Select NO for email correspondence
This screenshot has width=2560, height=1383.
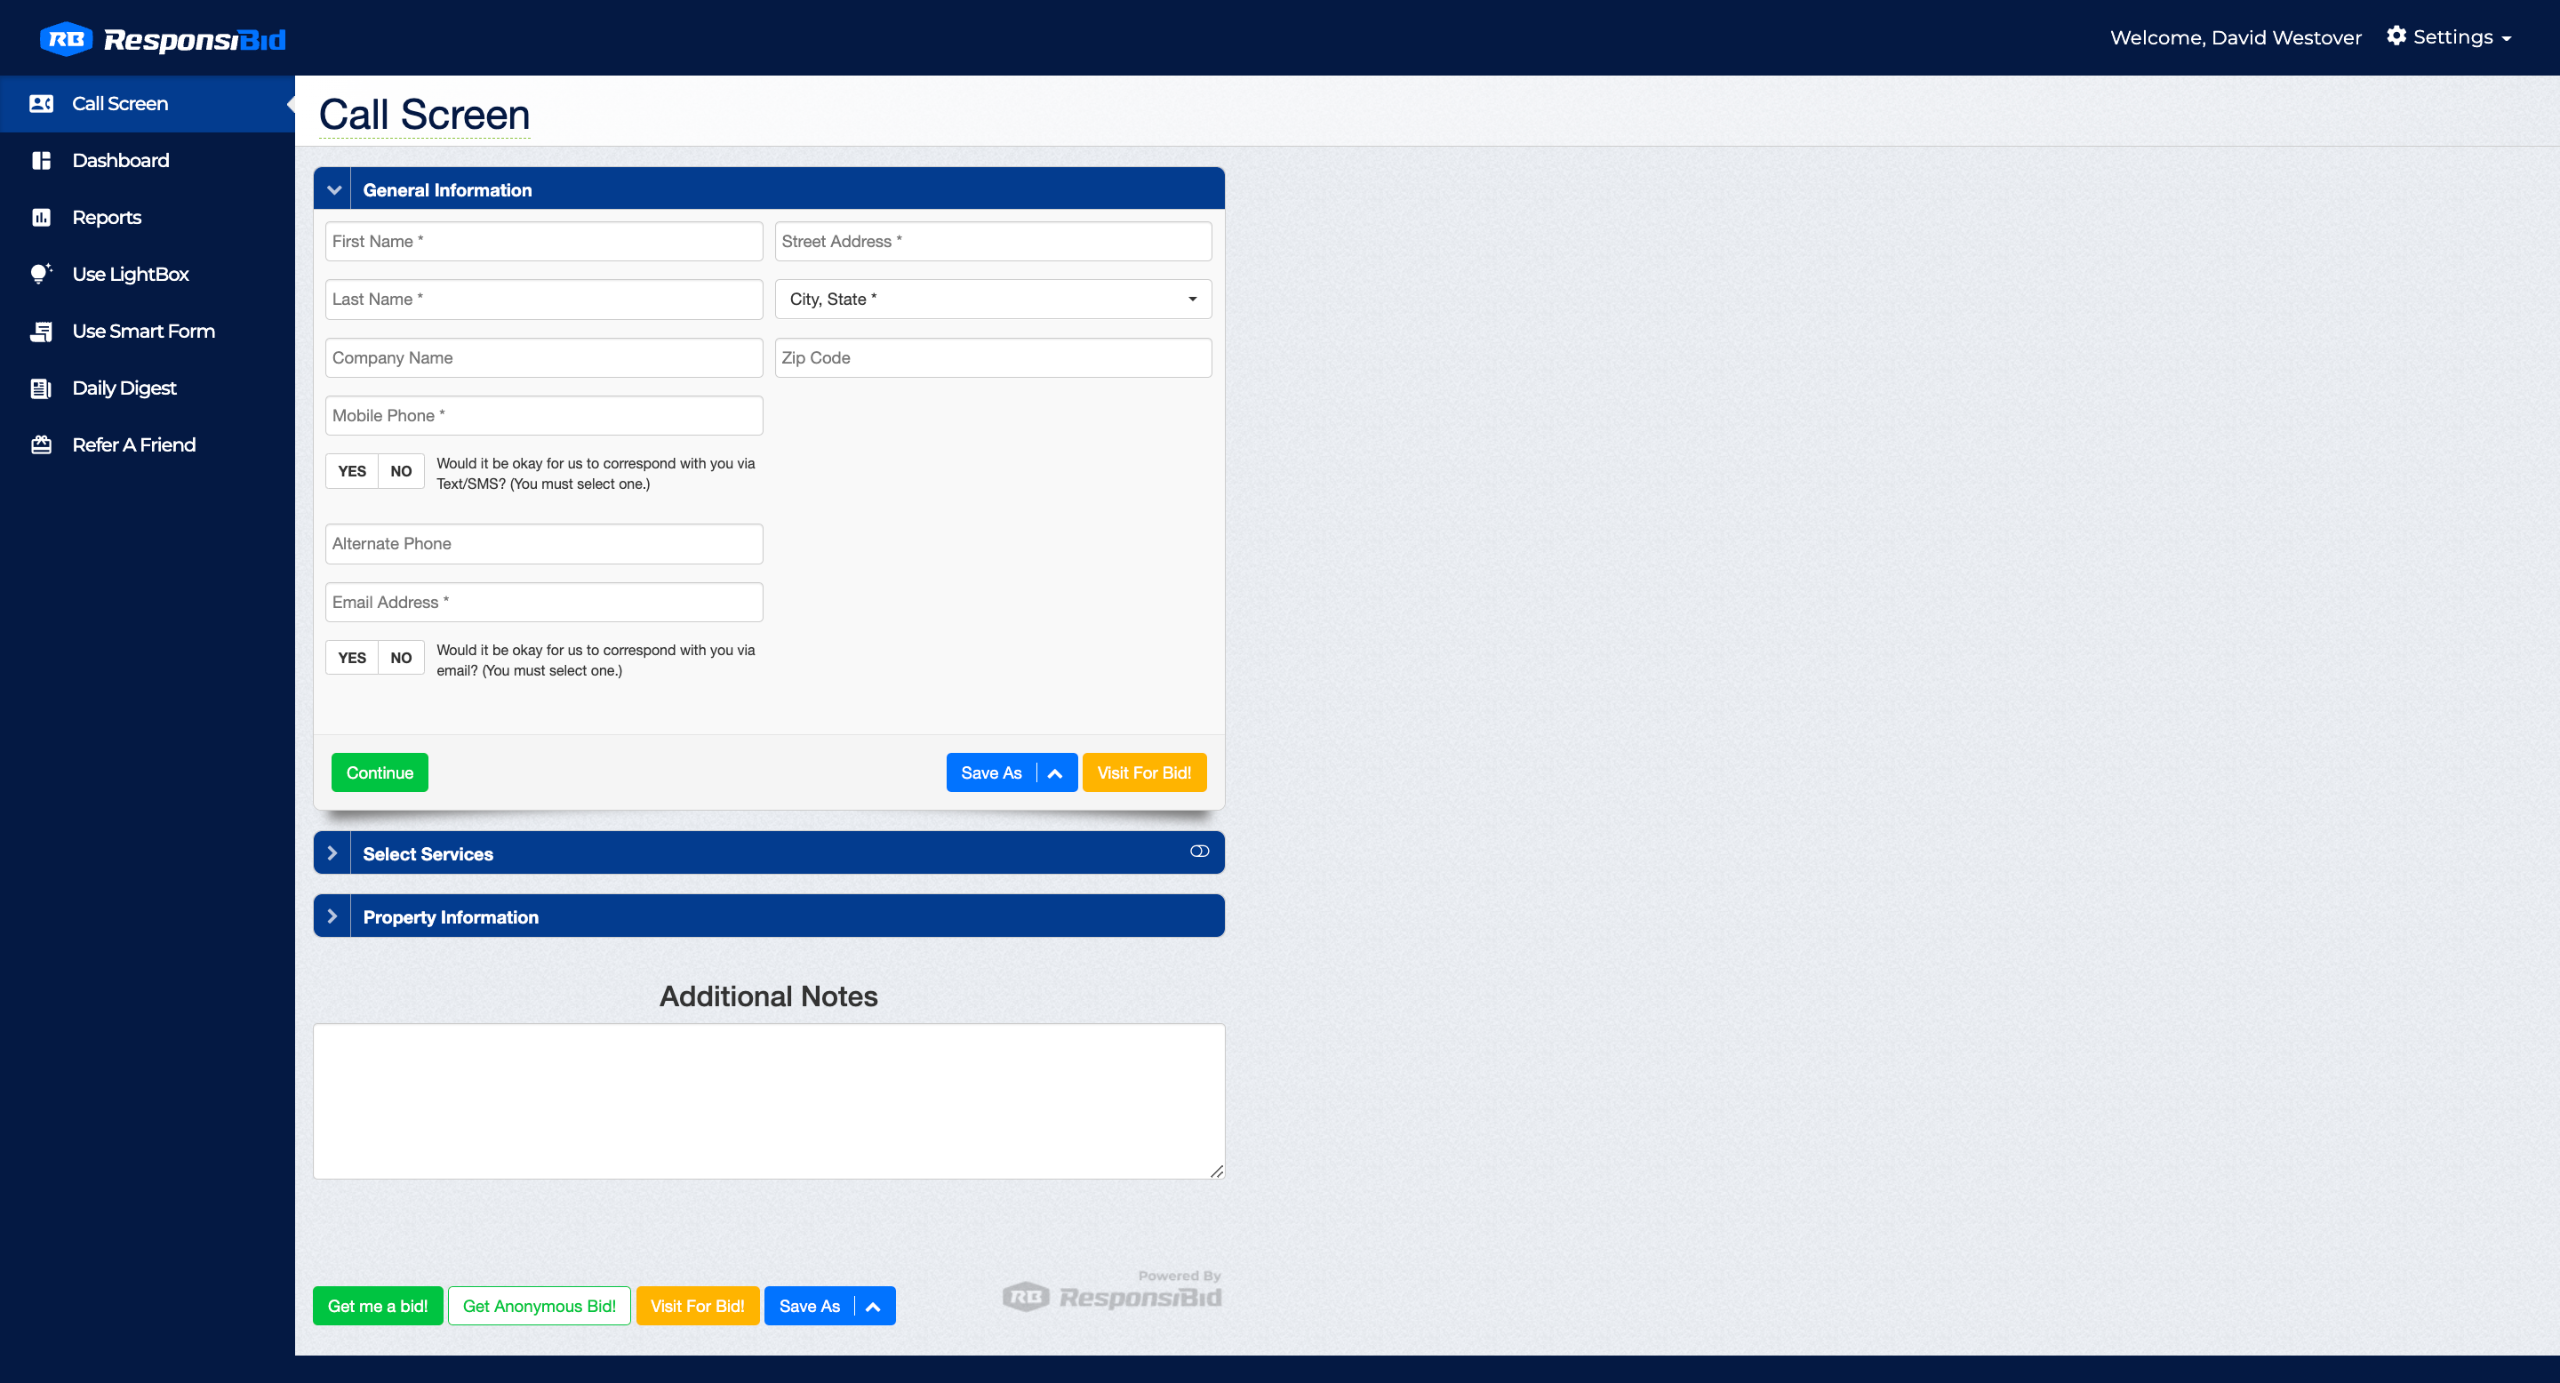(x=401, y=658)
